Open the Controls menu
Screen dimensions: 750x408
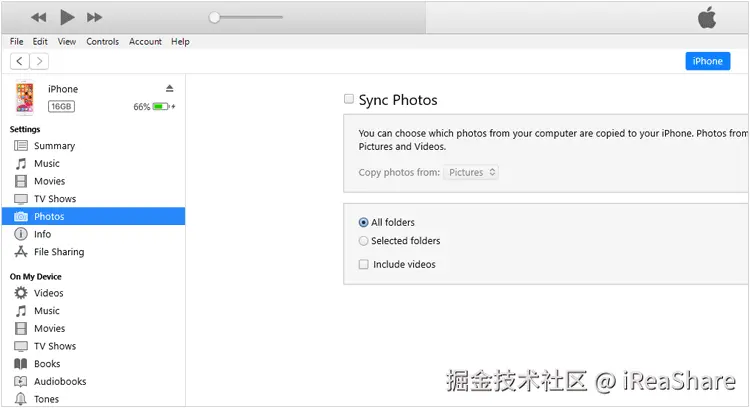pos(102,42)
